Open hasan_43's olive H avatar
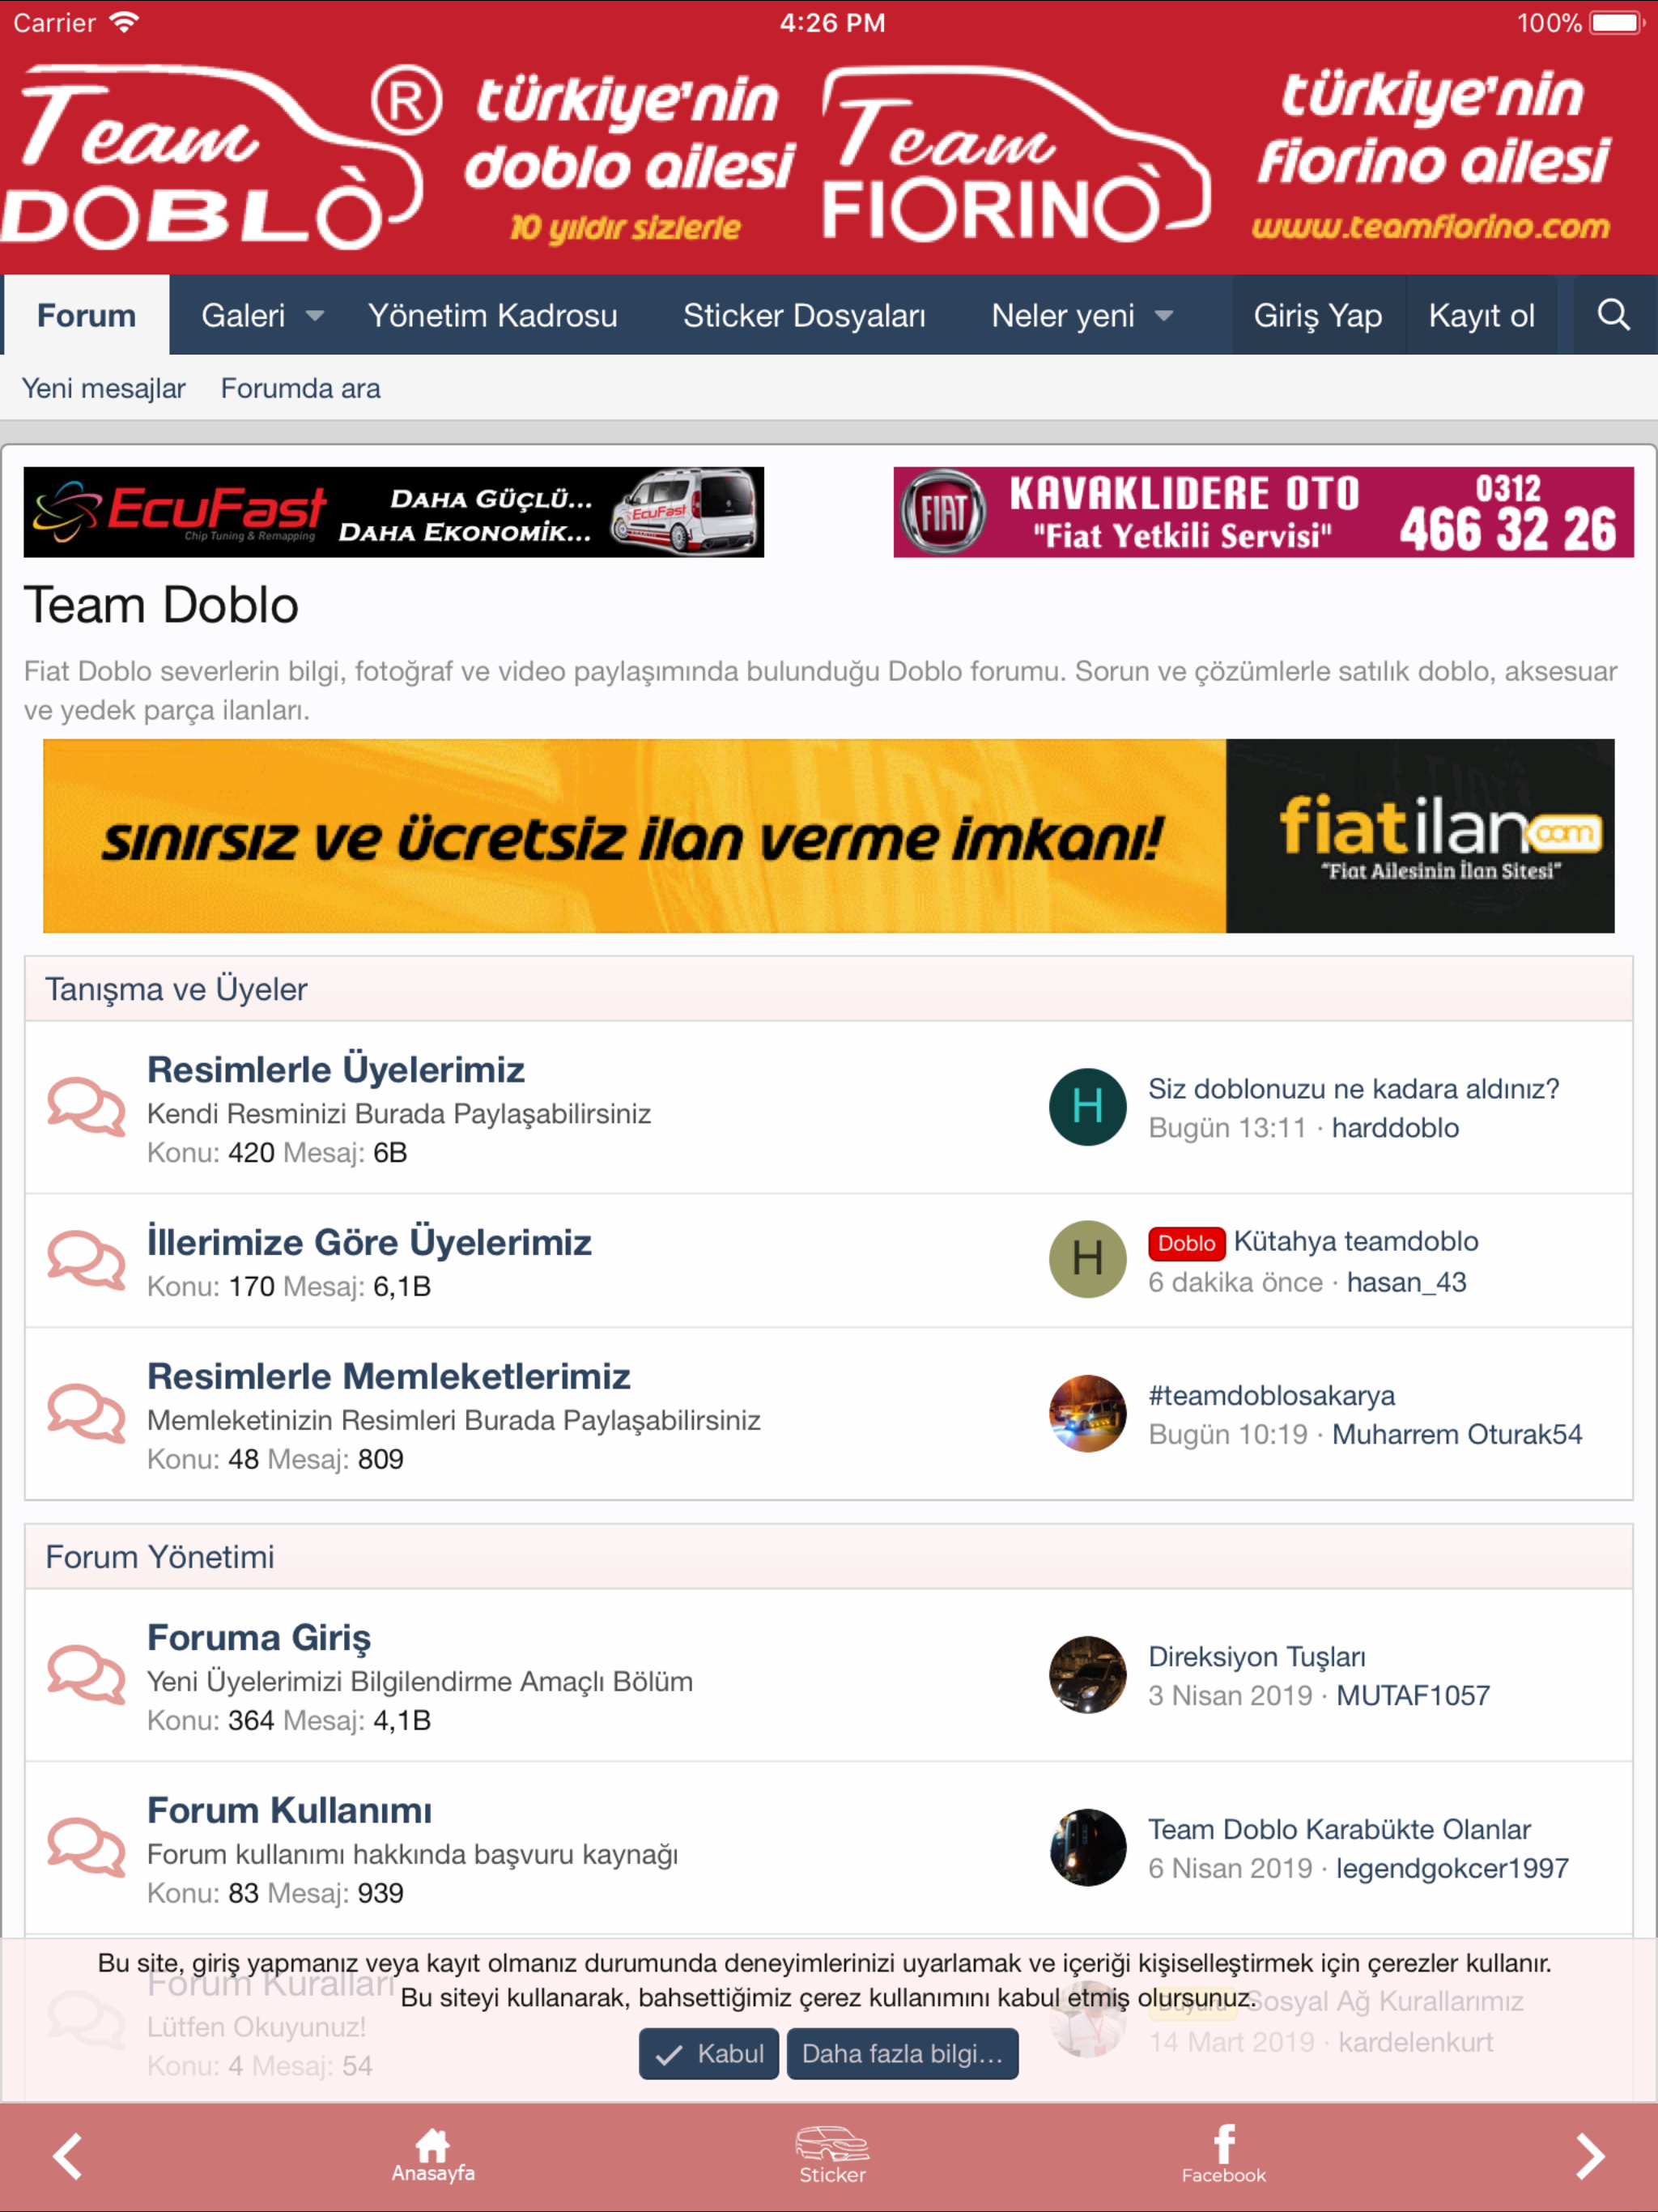1658x2212 pixels. pyautogui.click(x=1088, y=1260)
